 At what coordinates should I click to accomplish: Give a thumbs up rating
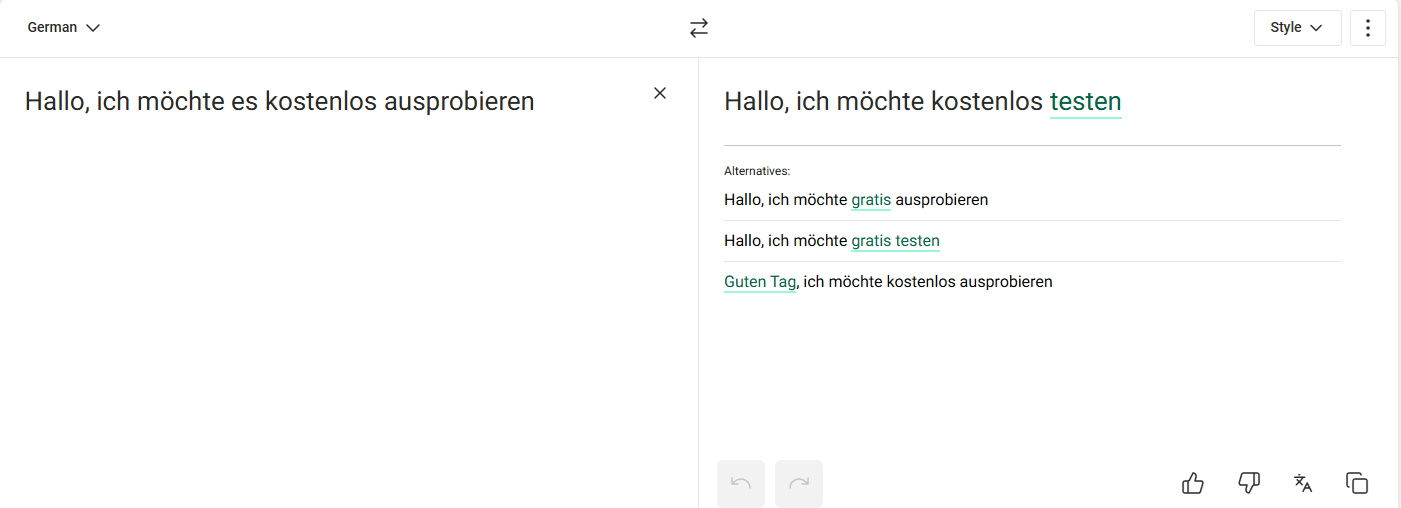[1193, 484]
